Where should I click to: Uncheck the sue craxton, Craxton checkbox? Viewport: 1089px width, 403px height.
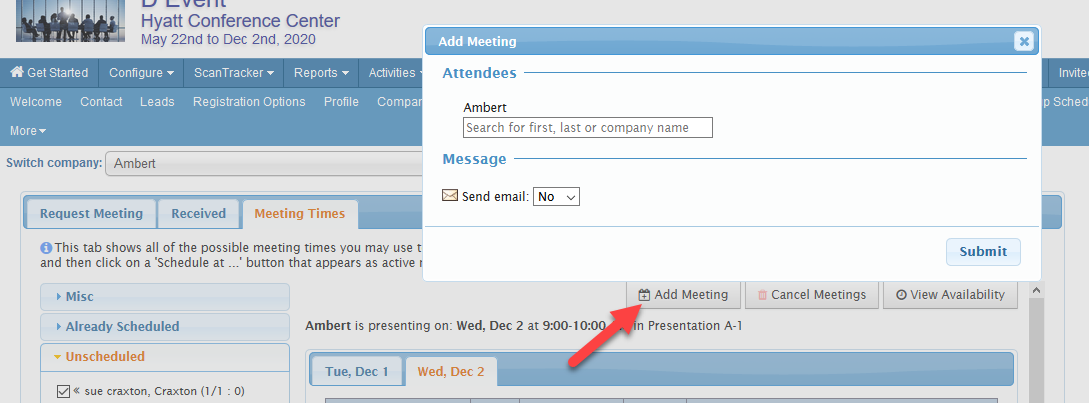point(64,391)
